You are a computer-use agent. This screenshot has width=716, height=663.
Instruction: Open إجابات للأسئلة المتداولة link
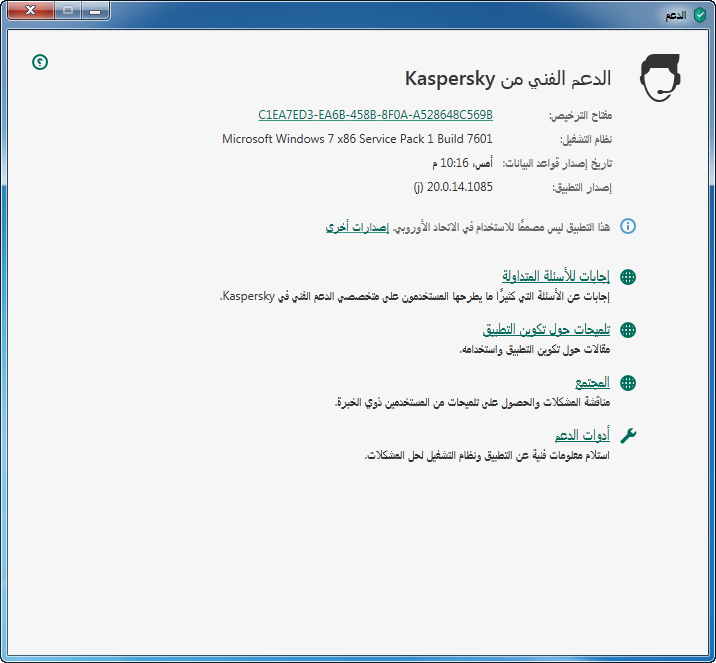(x=556, y=276)
